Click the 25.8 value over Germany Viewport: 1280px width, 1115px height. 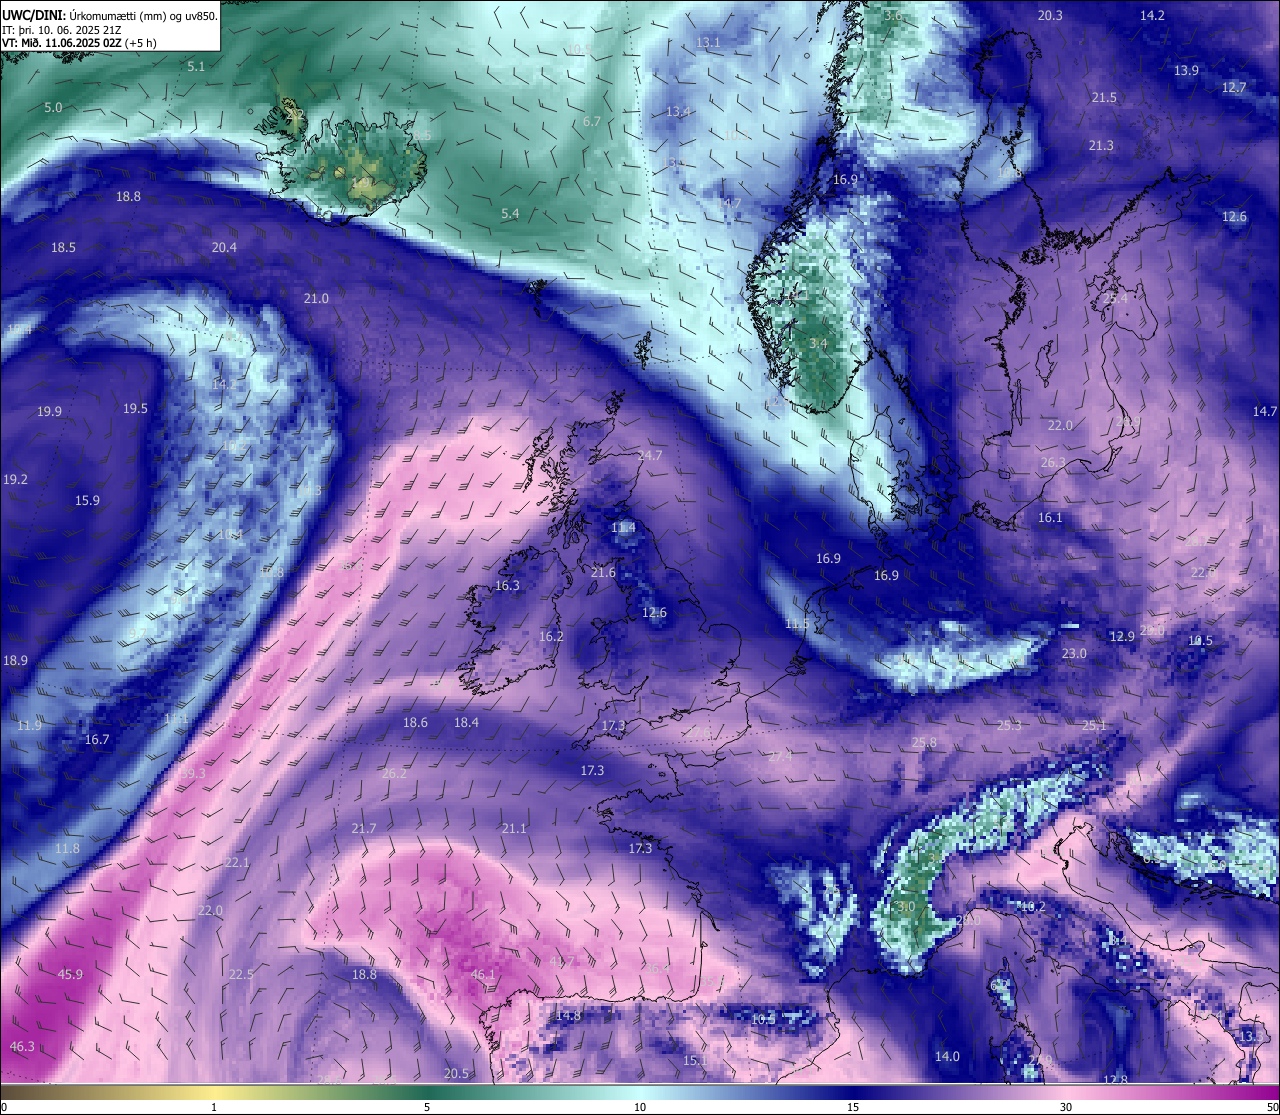[924, 743]
